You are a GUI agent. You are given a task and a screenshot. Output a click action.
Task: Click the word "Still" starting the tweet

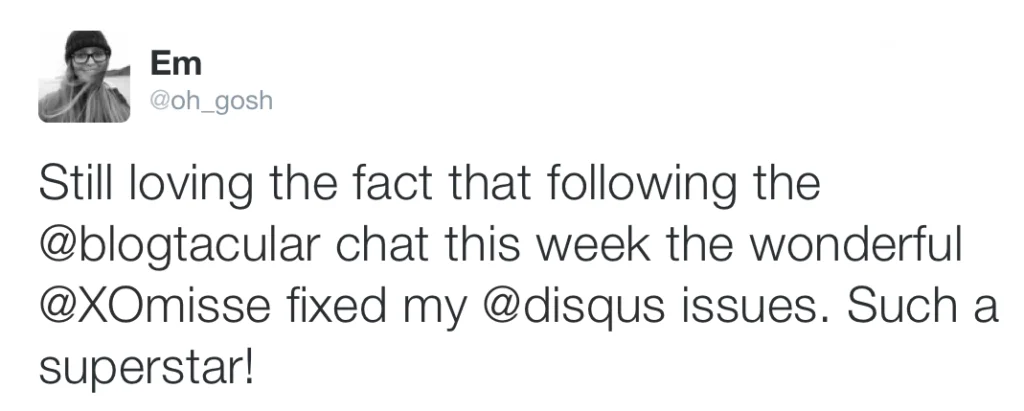tap(74, 186)
